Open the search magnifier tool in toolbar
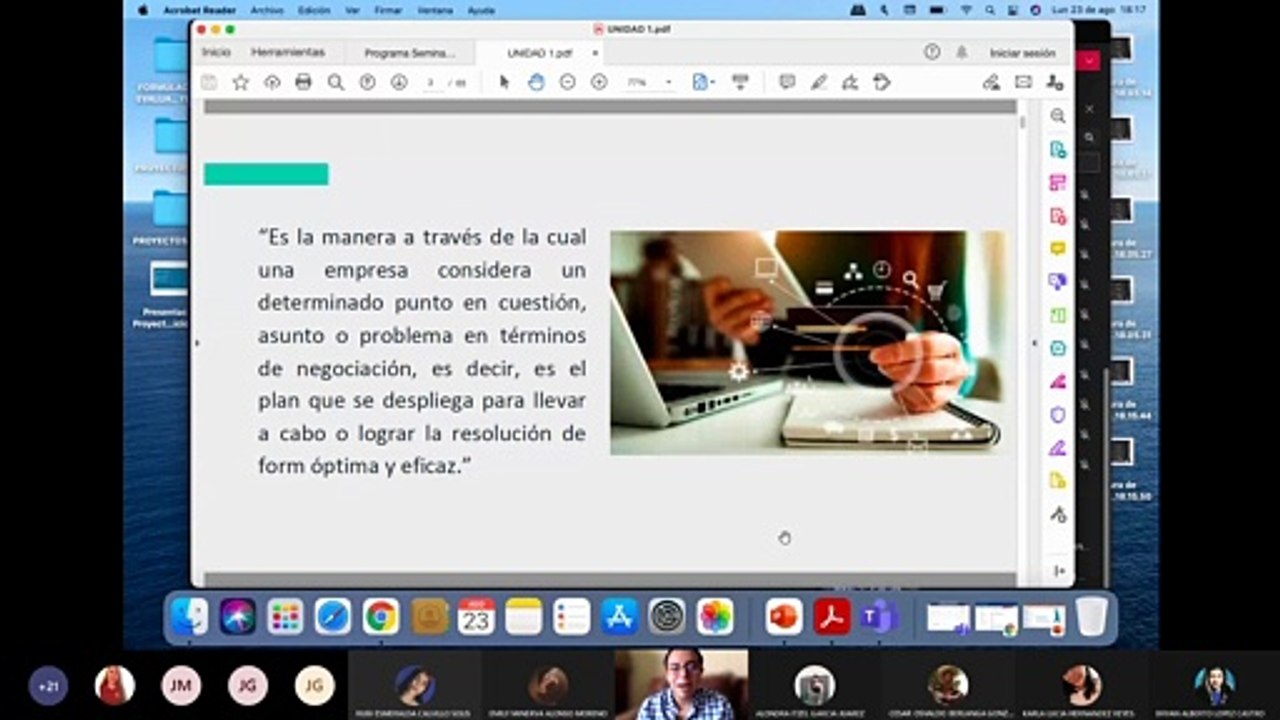 point(335,82)
